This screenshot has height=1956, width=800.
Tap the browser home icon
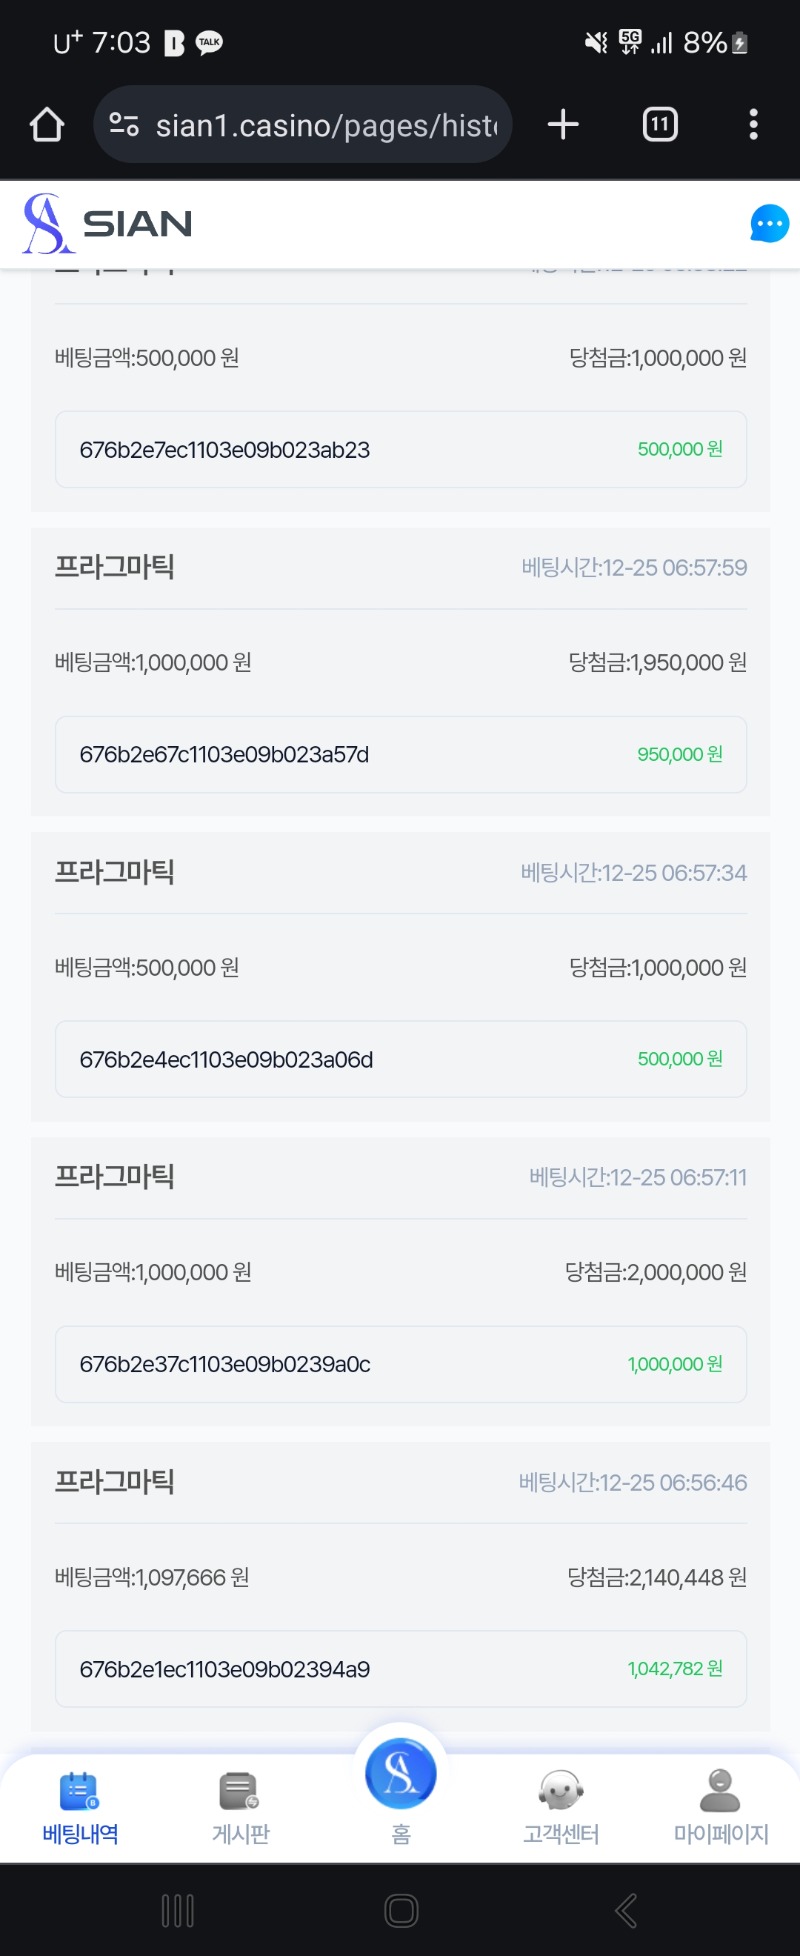coord(47,125)
